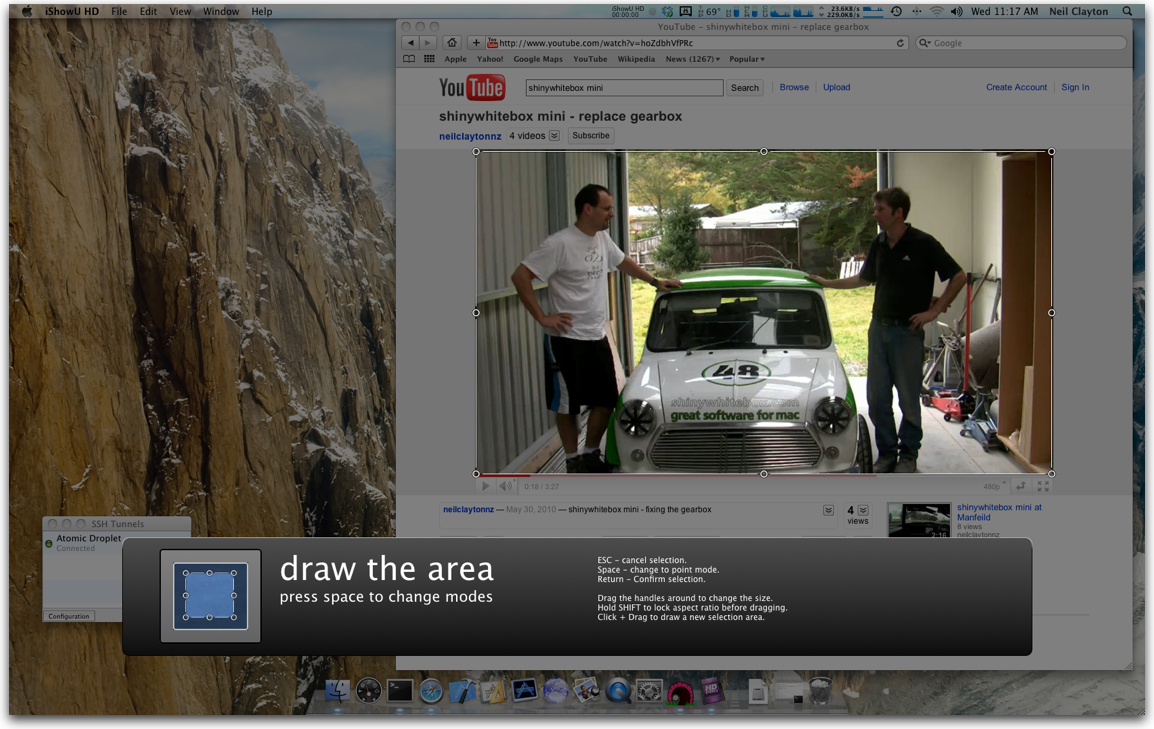
Task: Expand the 4 videos dropdown arrow
Action: pos(554,136)
